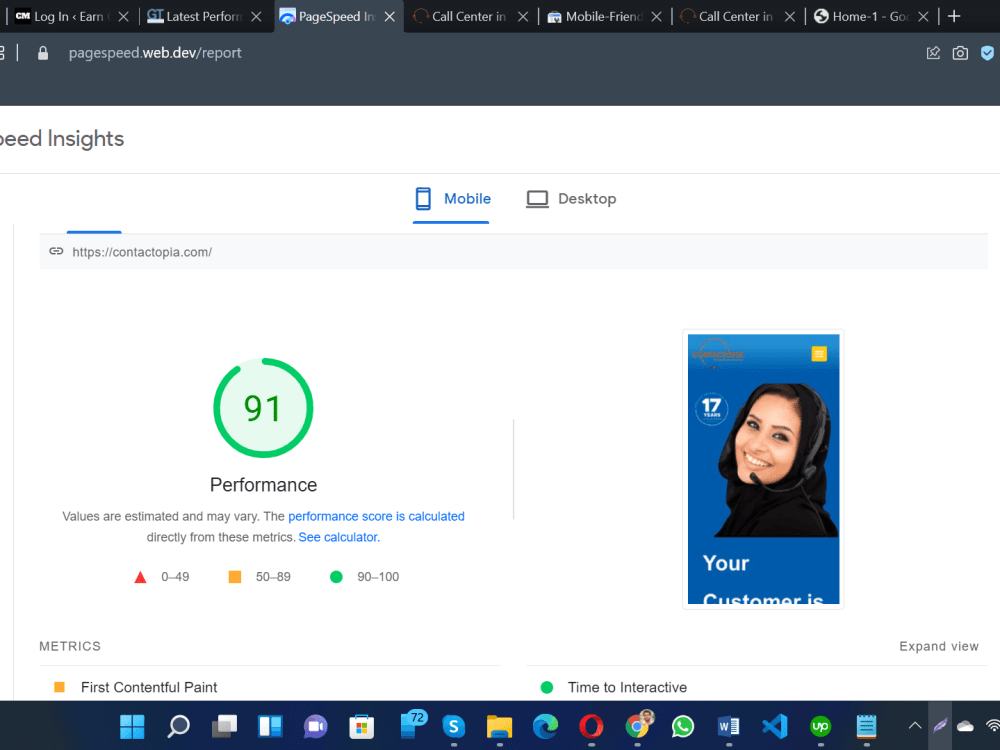
Task: Click the green circle 90–100 legend
Action: [364, 577]
